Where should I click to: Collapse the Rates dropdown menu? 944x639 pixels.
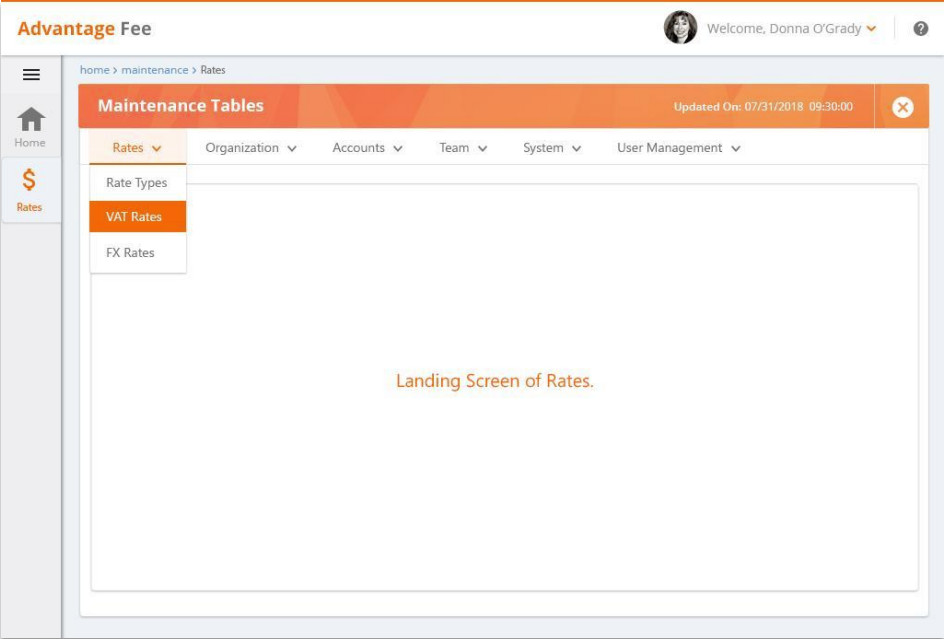(x=137, y=148)
